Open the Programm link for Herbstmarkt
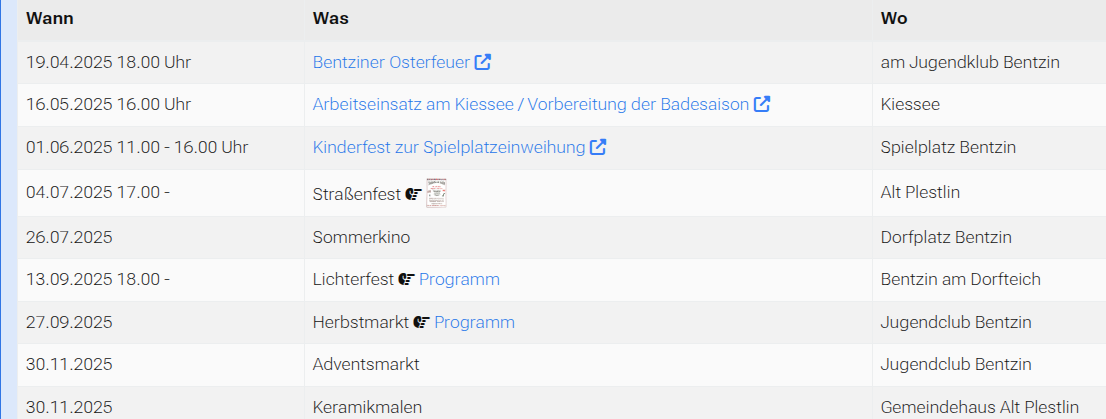 click(474, 322)
